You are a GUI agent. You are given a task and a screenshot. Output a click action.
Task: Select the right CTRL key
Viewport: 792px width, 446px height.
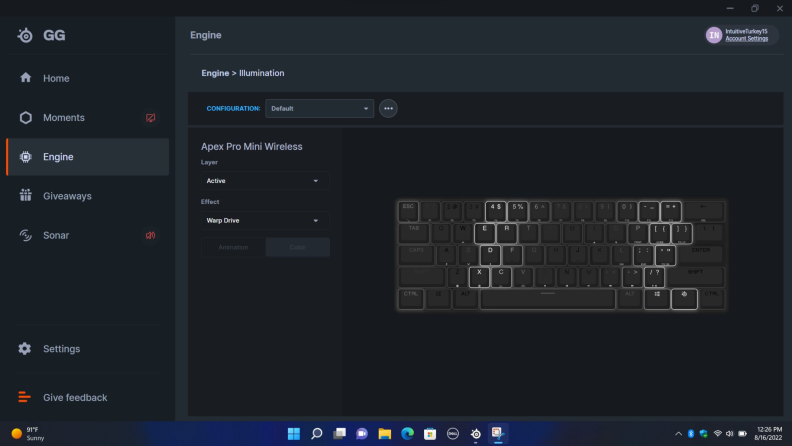tap(712, 299)
